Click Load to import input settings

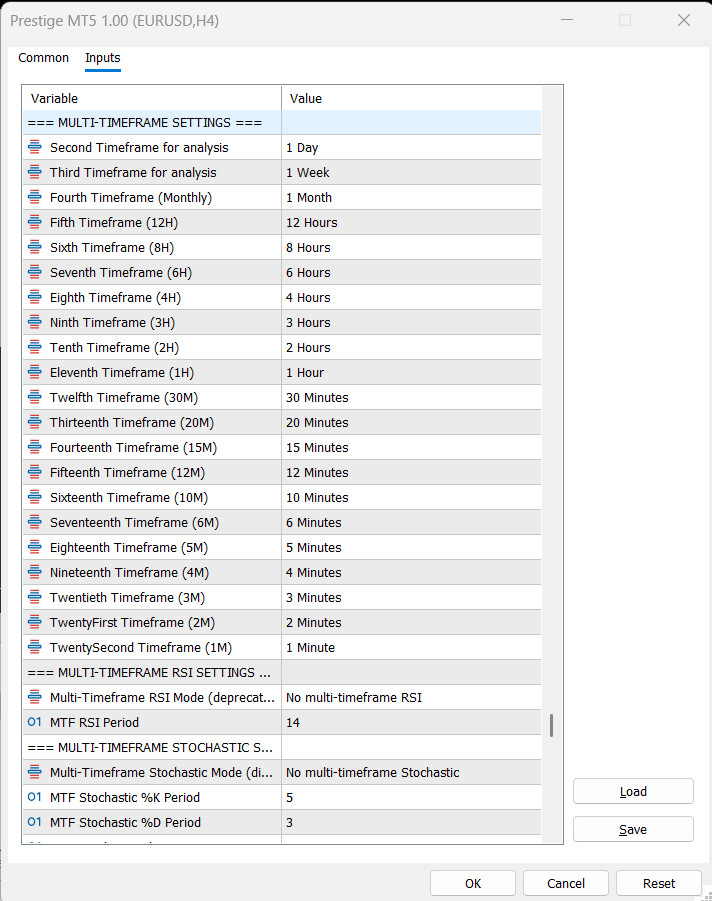[633, 791]
